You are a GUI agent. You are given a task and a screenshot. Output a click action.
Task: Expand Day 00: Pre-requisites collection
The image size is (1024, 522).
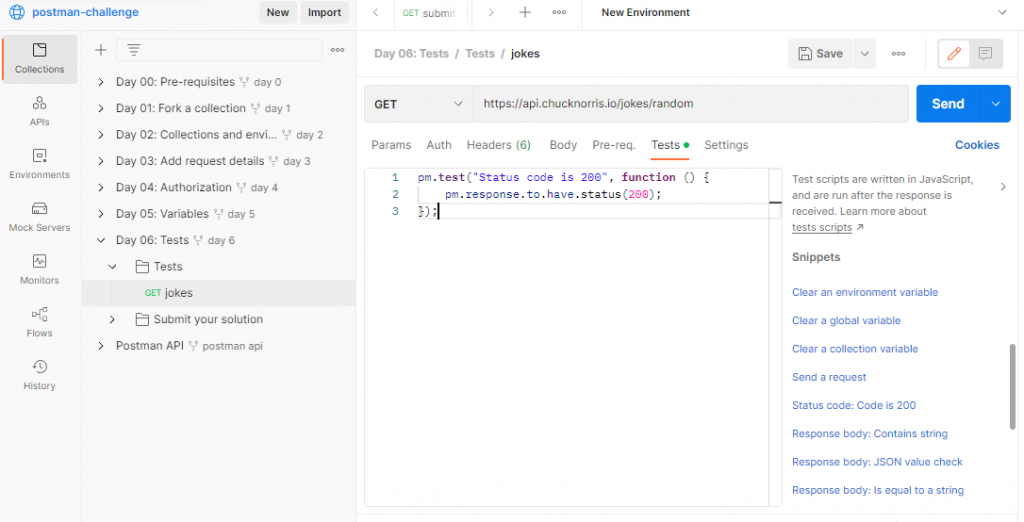(101, 82)
